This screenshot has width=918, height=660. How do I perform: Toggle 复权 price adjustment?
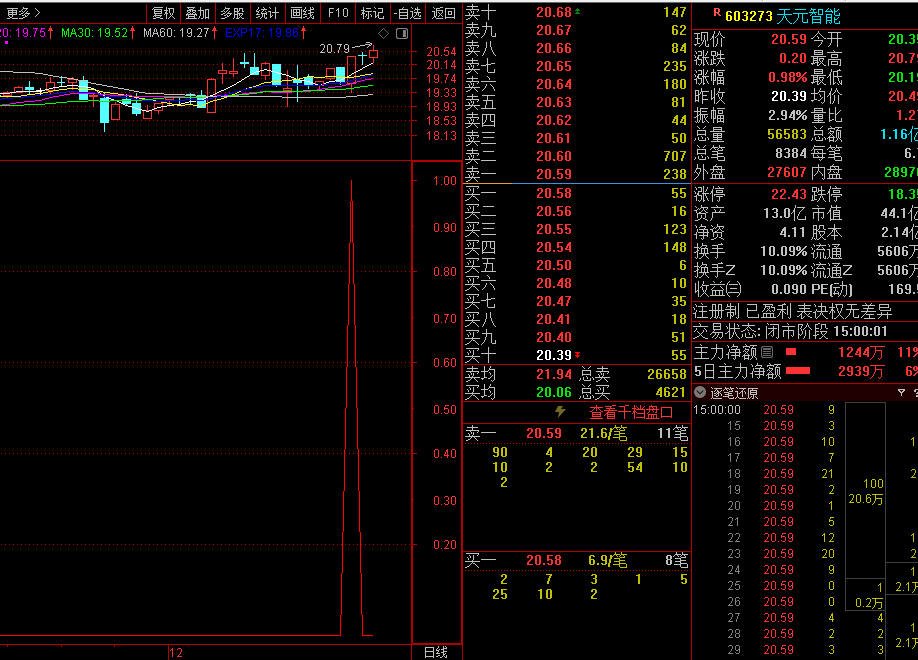coord(163,13)
